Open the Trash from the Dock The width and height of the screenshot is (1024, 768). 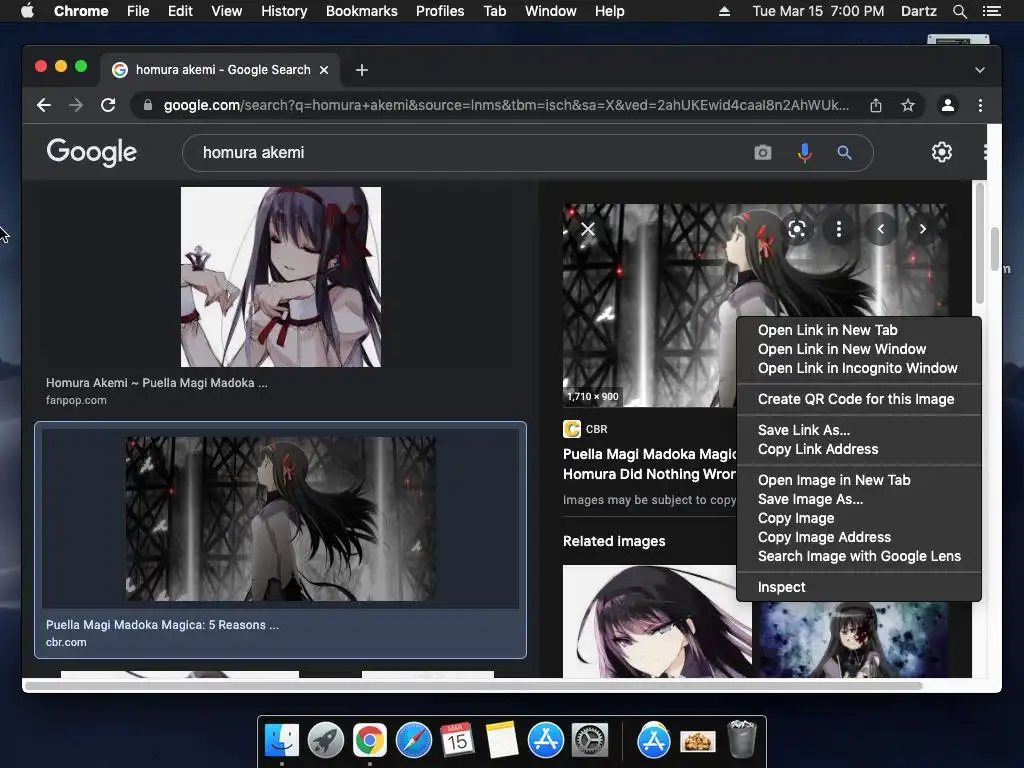click(x=742, y=739)
